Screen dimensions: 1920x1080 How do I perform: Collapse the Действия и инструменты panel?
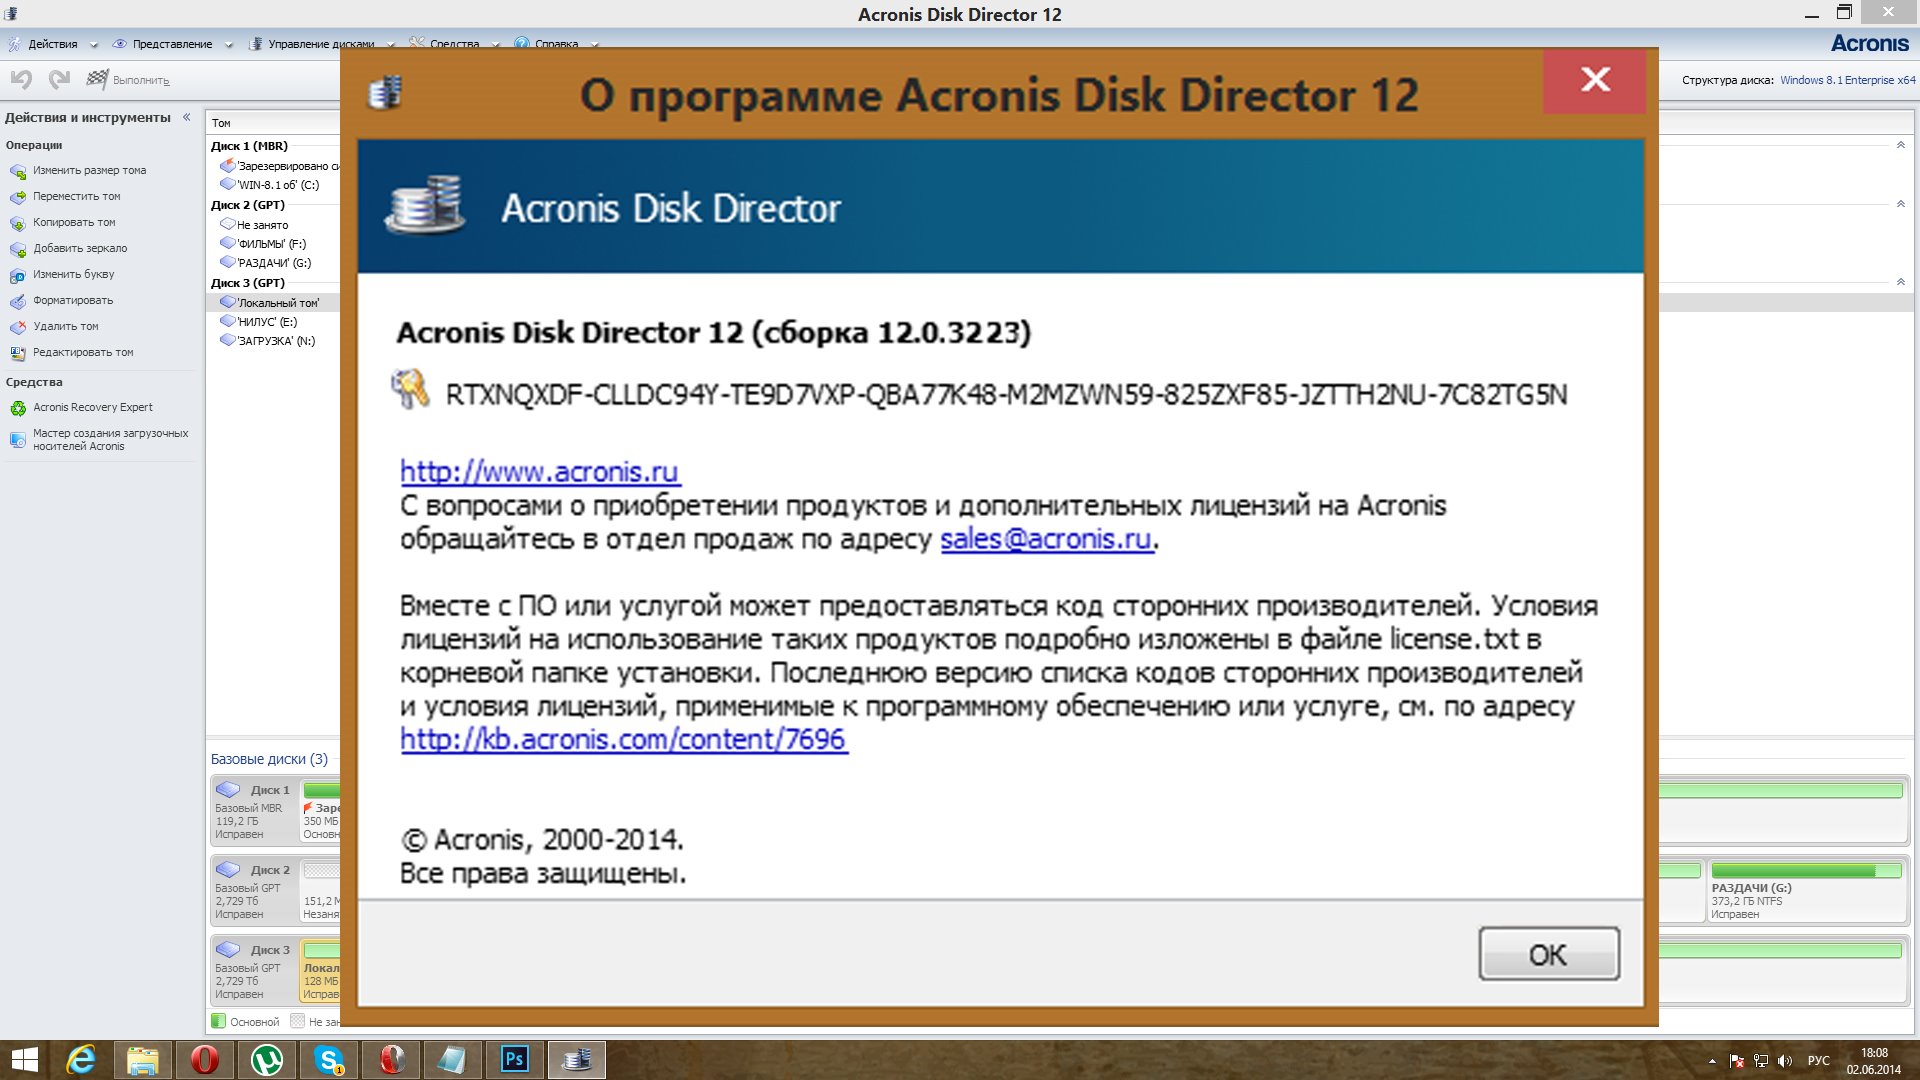(187, 117)
